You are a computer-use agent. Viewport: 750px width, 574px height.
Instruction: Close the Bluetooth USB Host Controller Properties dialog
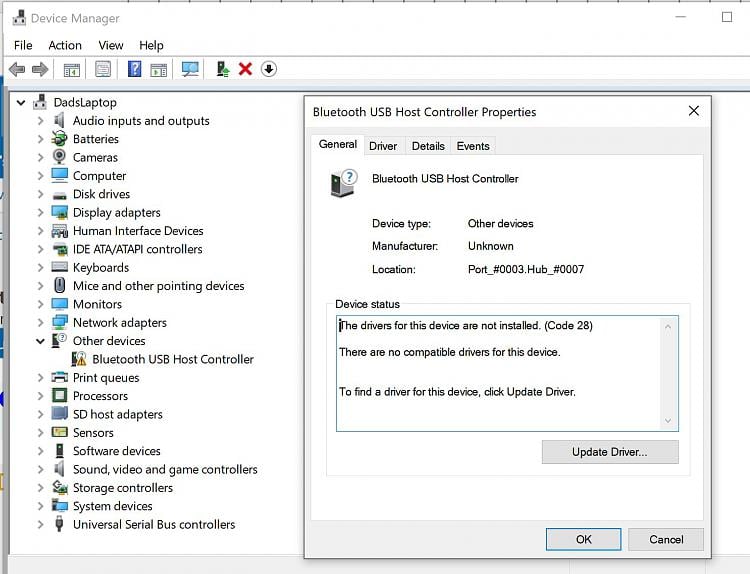(694, 111)
